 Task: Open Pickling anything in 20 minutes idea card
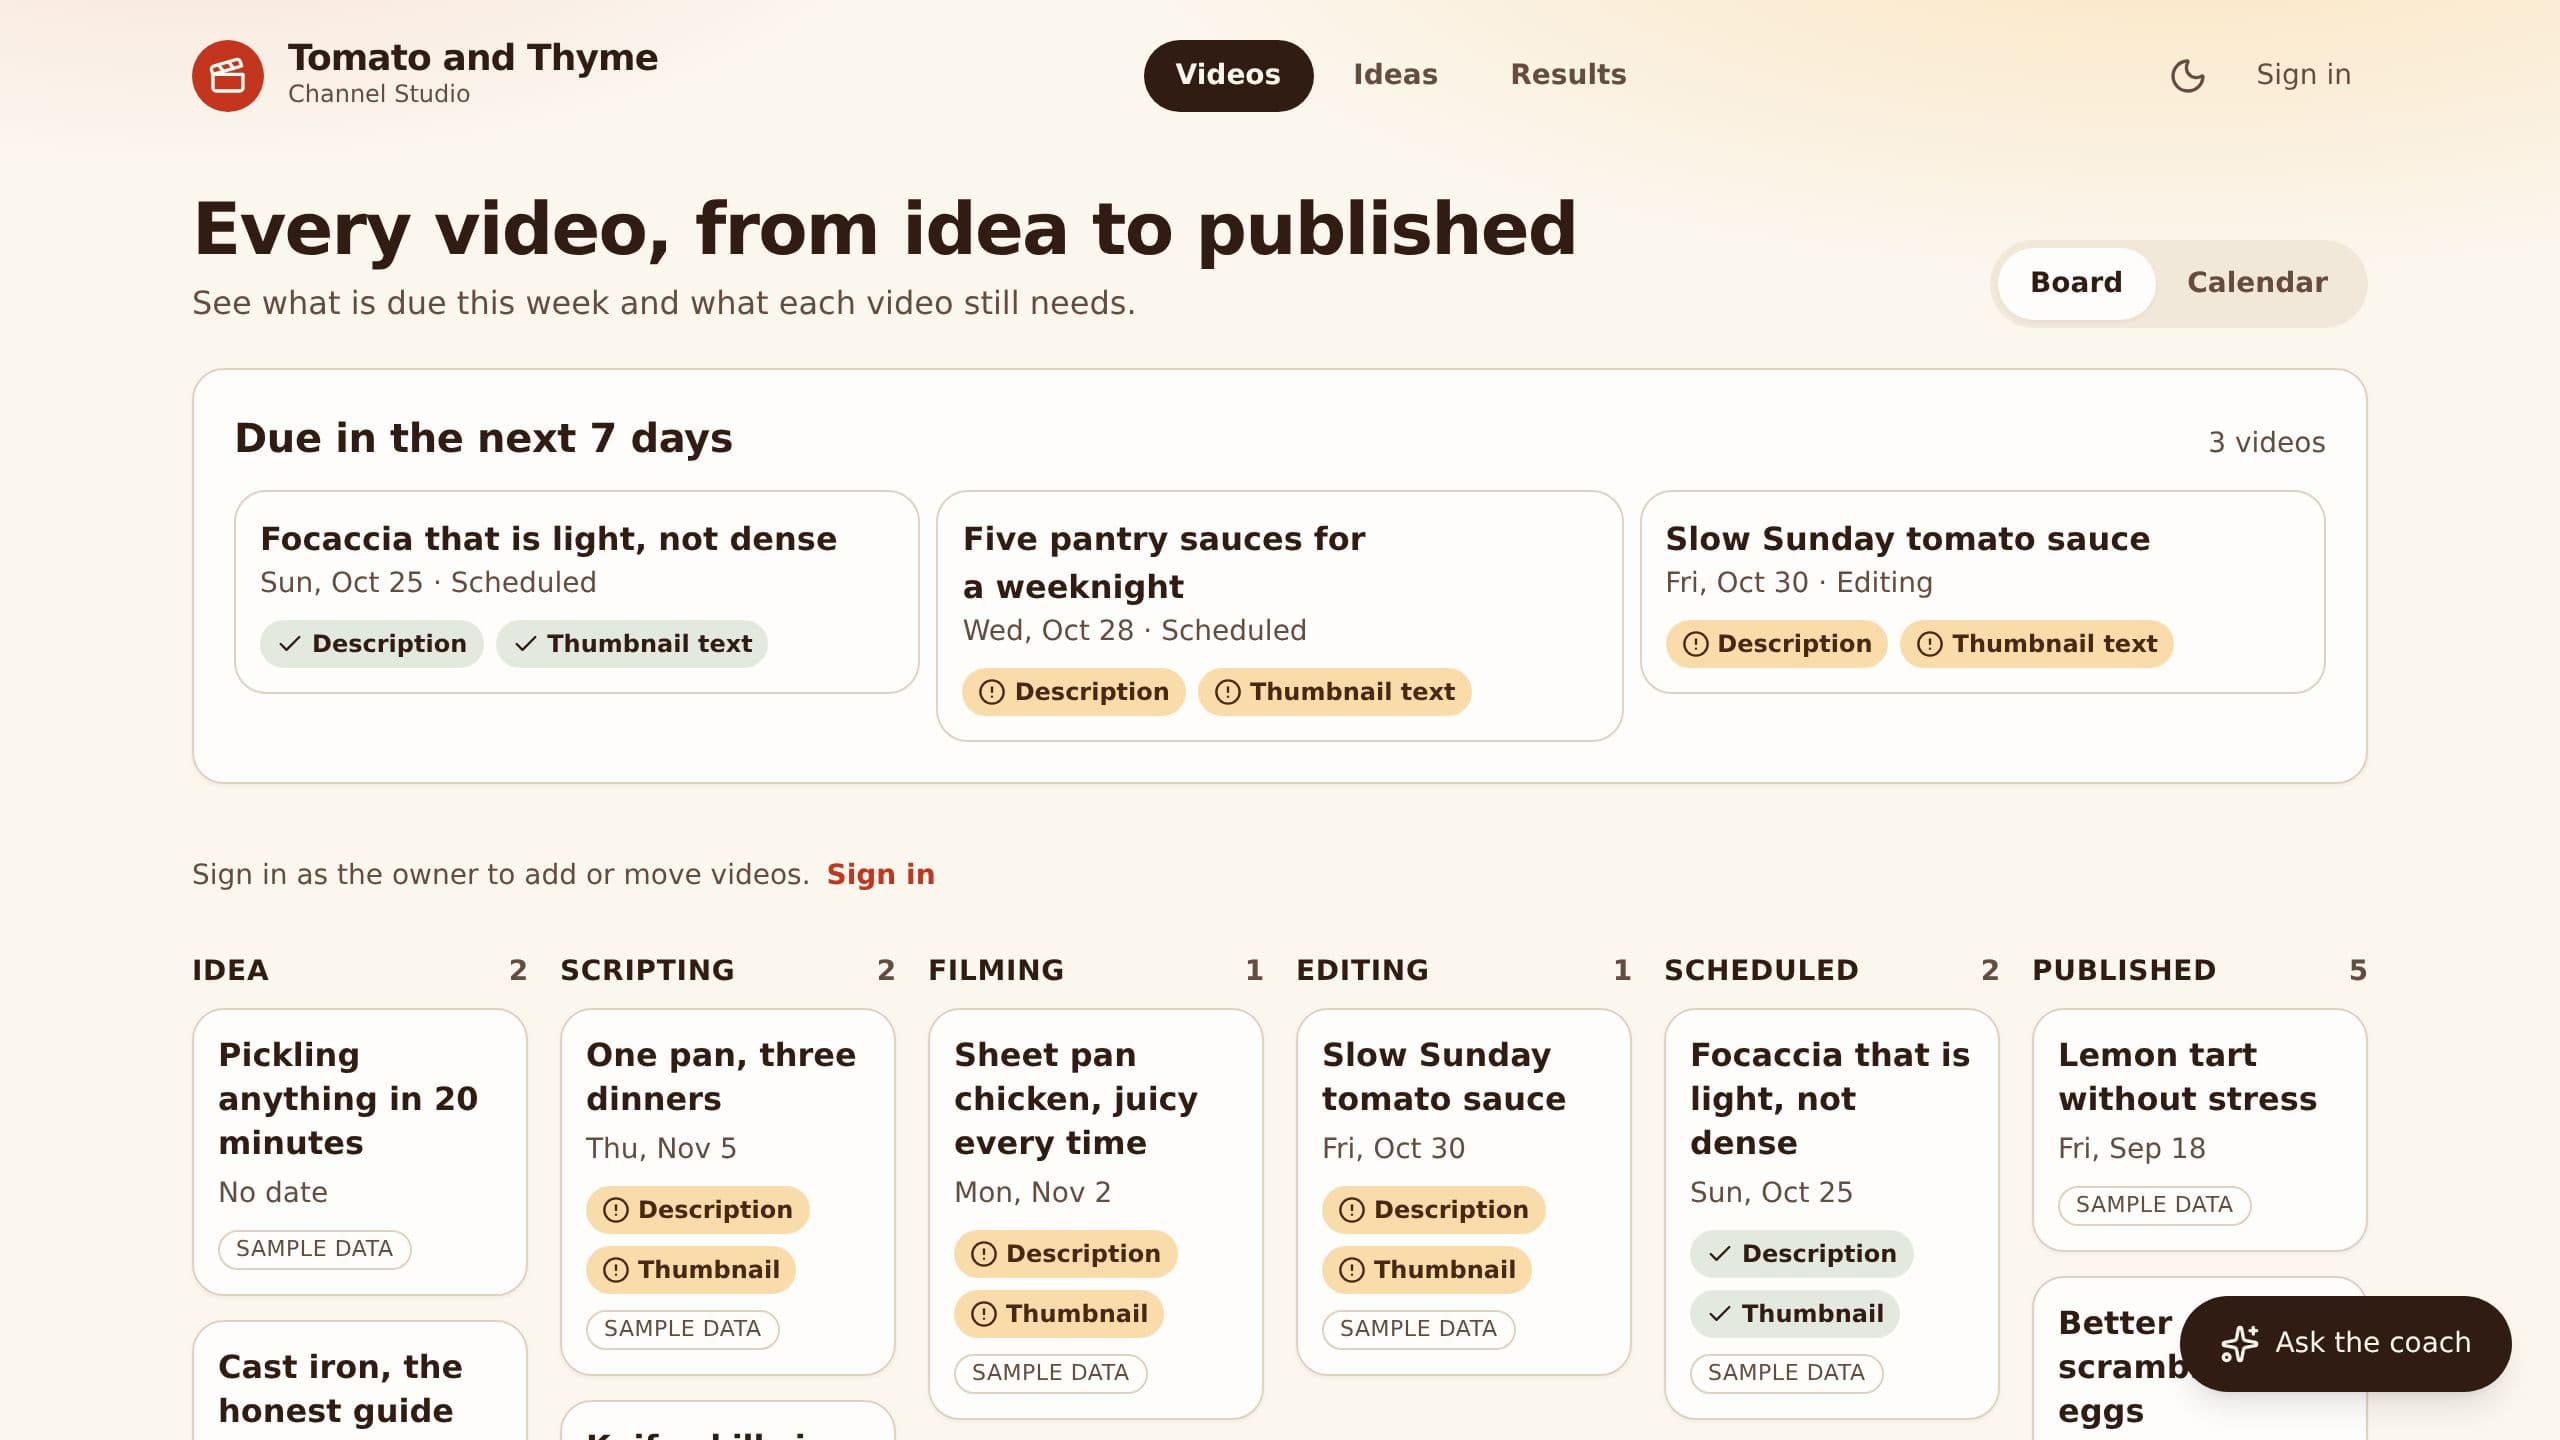coord(359,1151)
